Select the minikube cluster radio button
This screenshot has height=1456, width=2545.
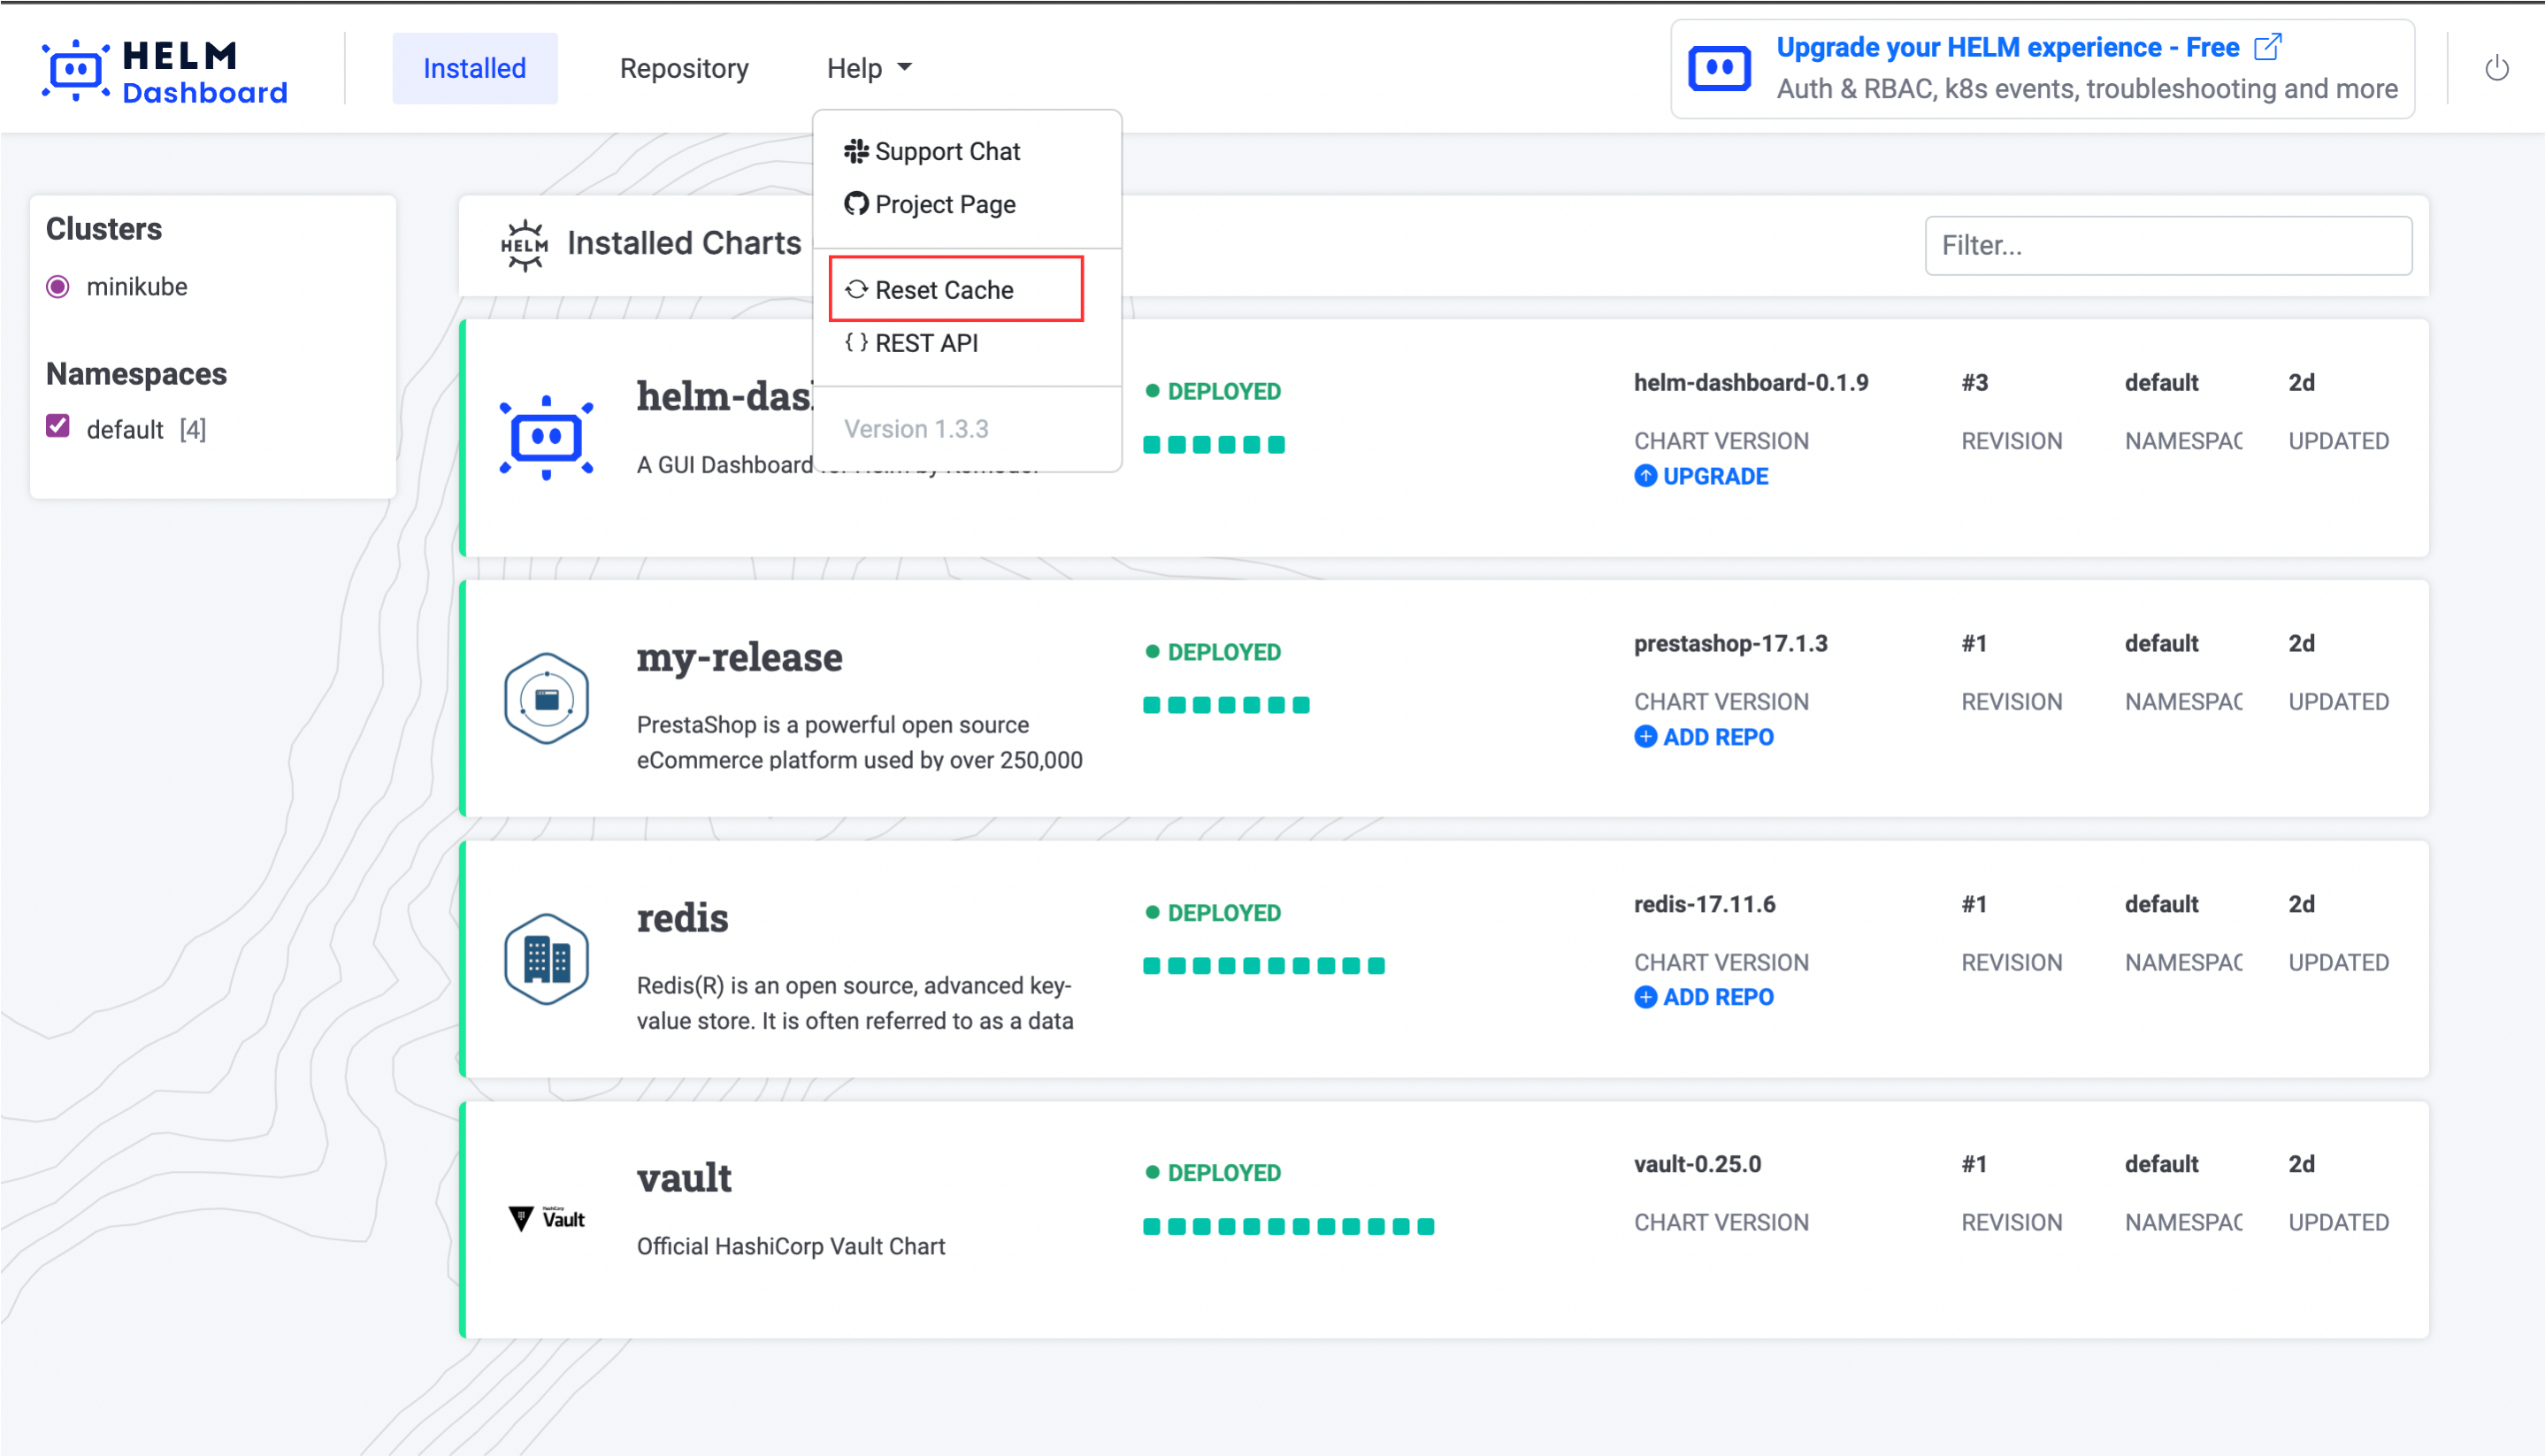point(58,287)
